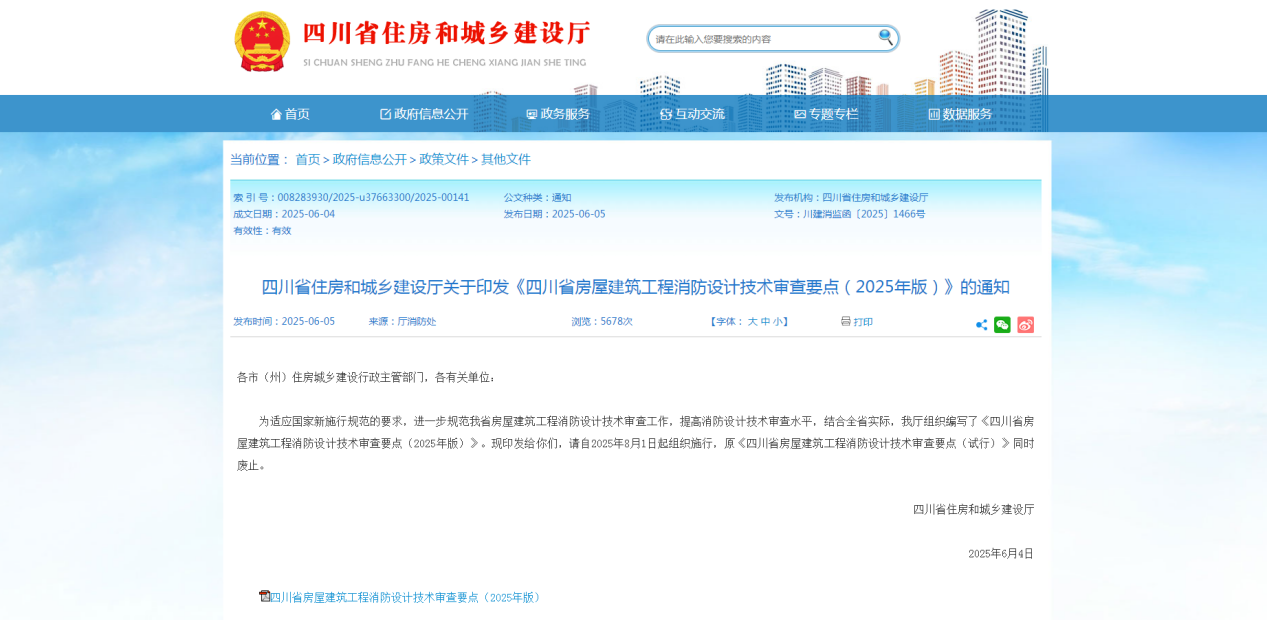Viewport: 1267px width, 620px height.
Task: Open the 数据服务 navigation menu
Action: 960,114
